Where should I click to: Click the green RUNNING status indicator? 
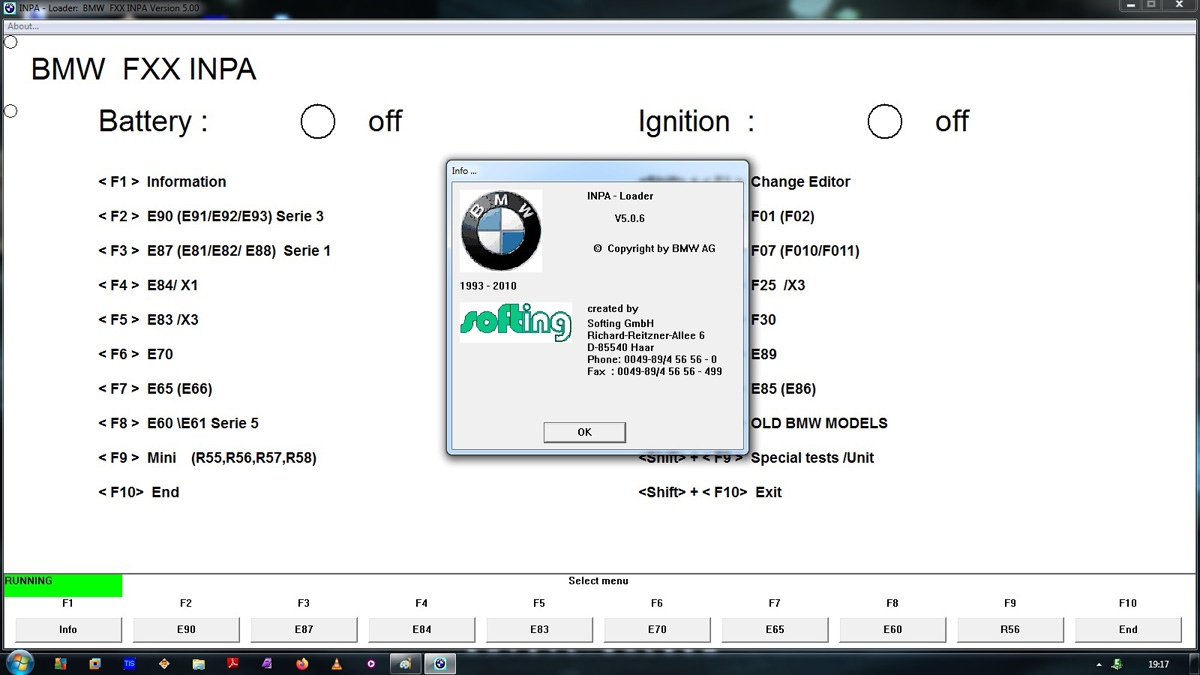coord(63,586)
